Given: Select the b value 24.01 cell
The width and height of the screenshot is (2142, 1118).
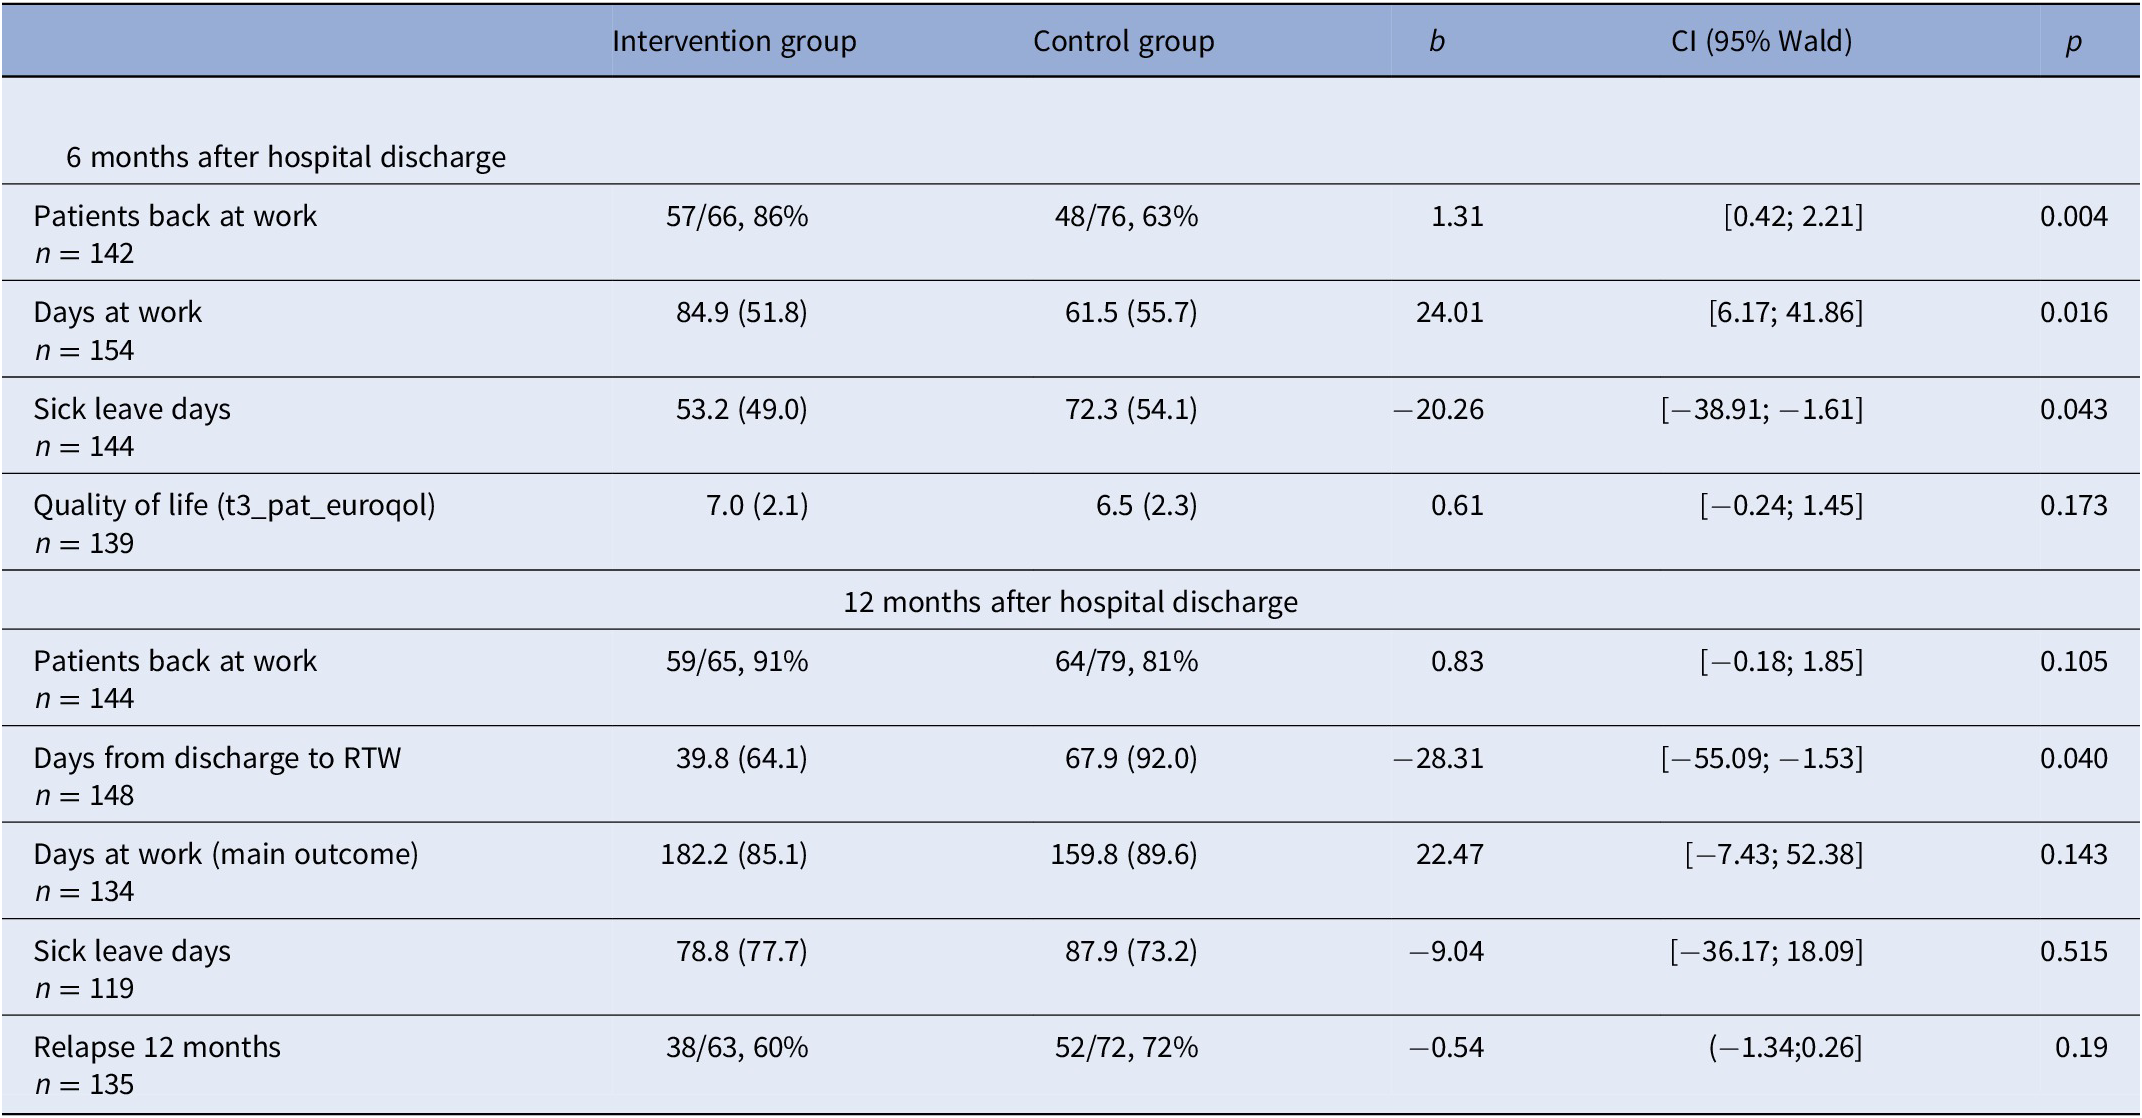Looking at the screenshot, I should click(1449, 312).
